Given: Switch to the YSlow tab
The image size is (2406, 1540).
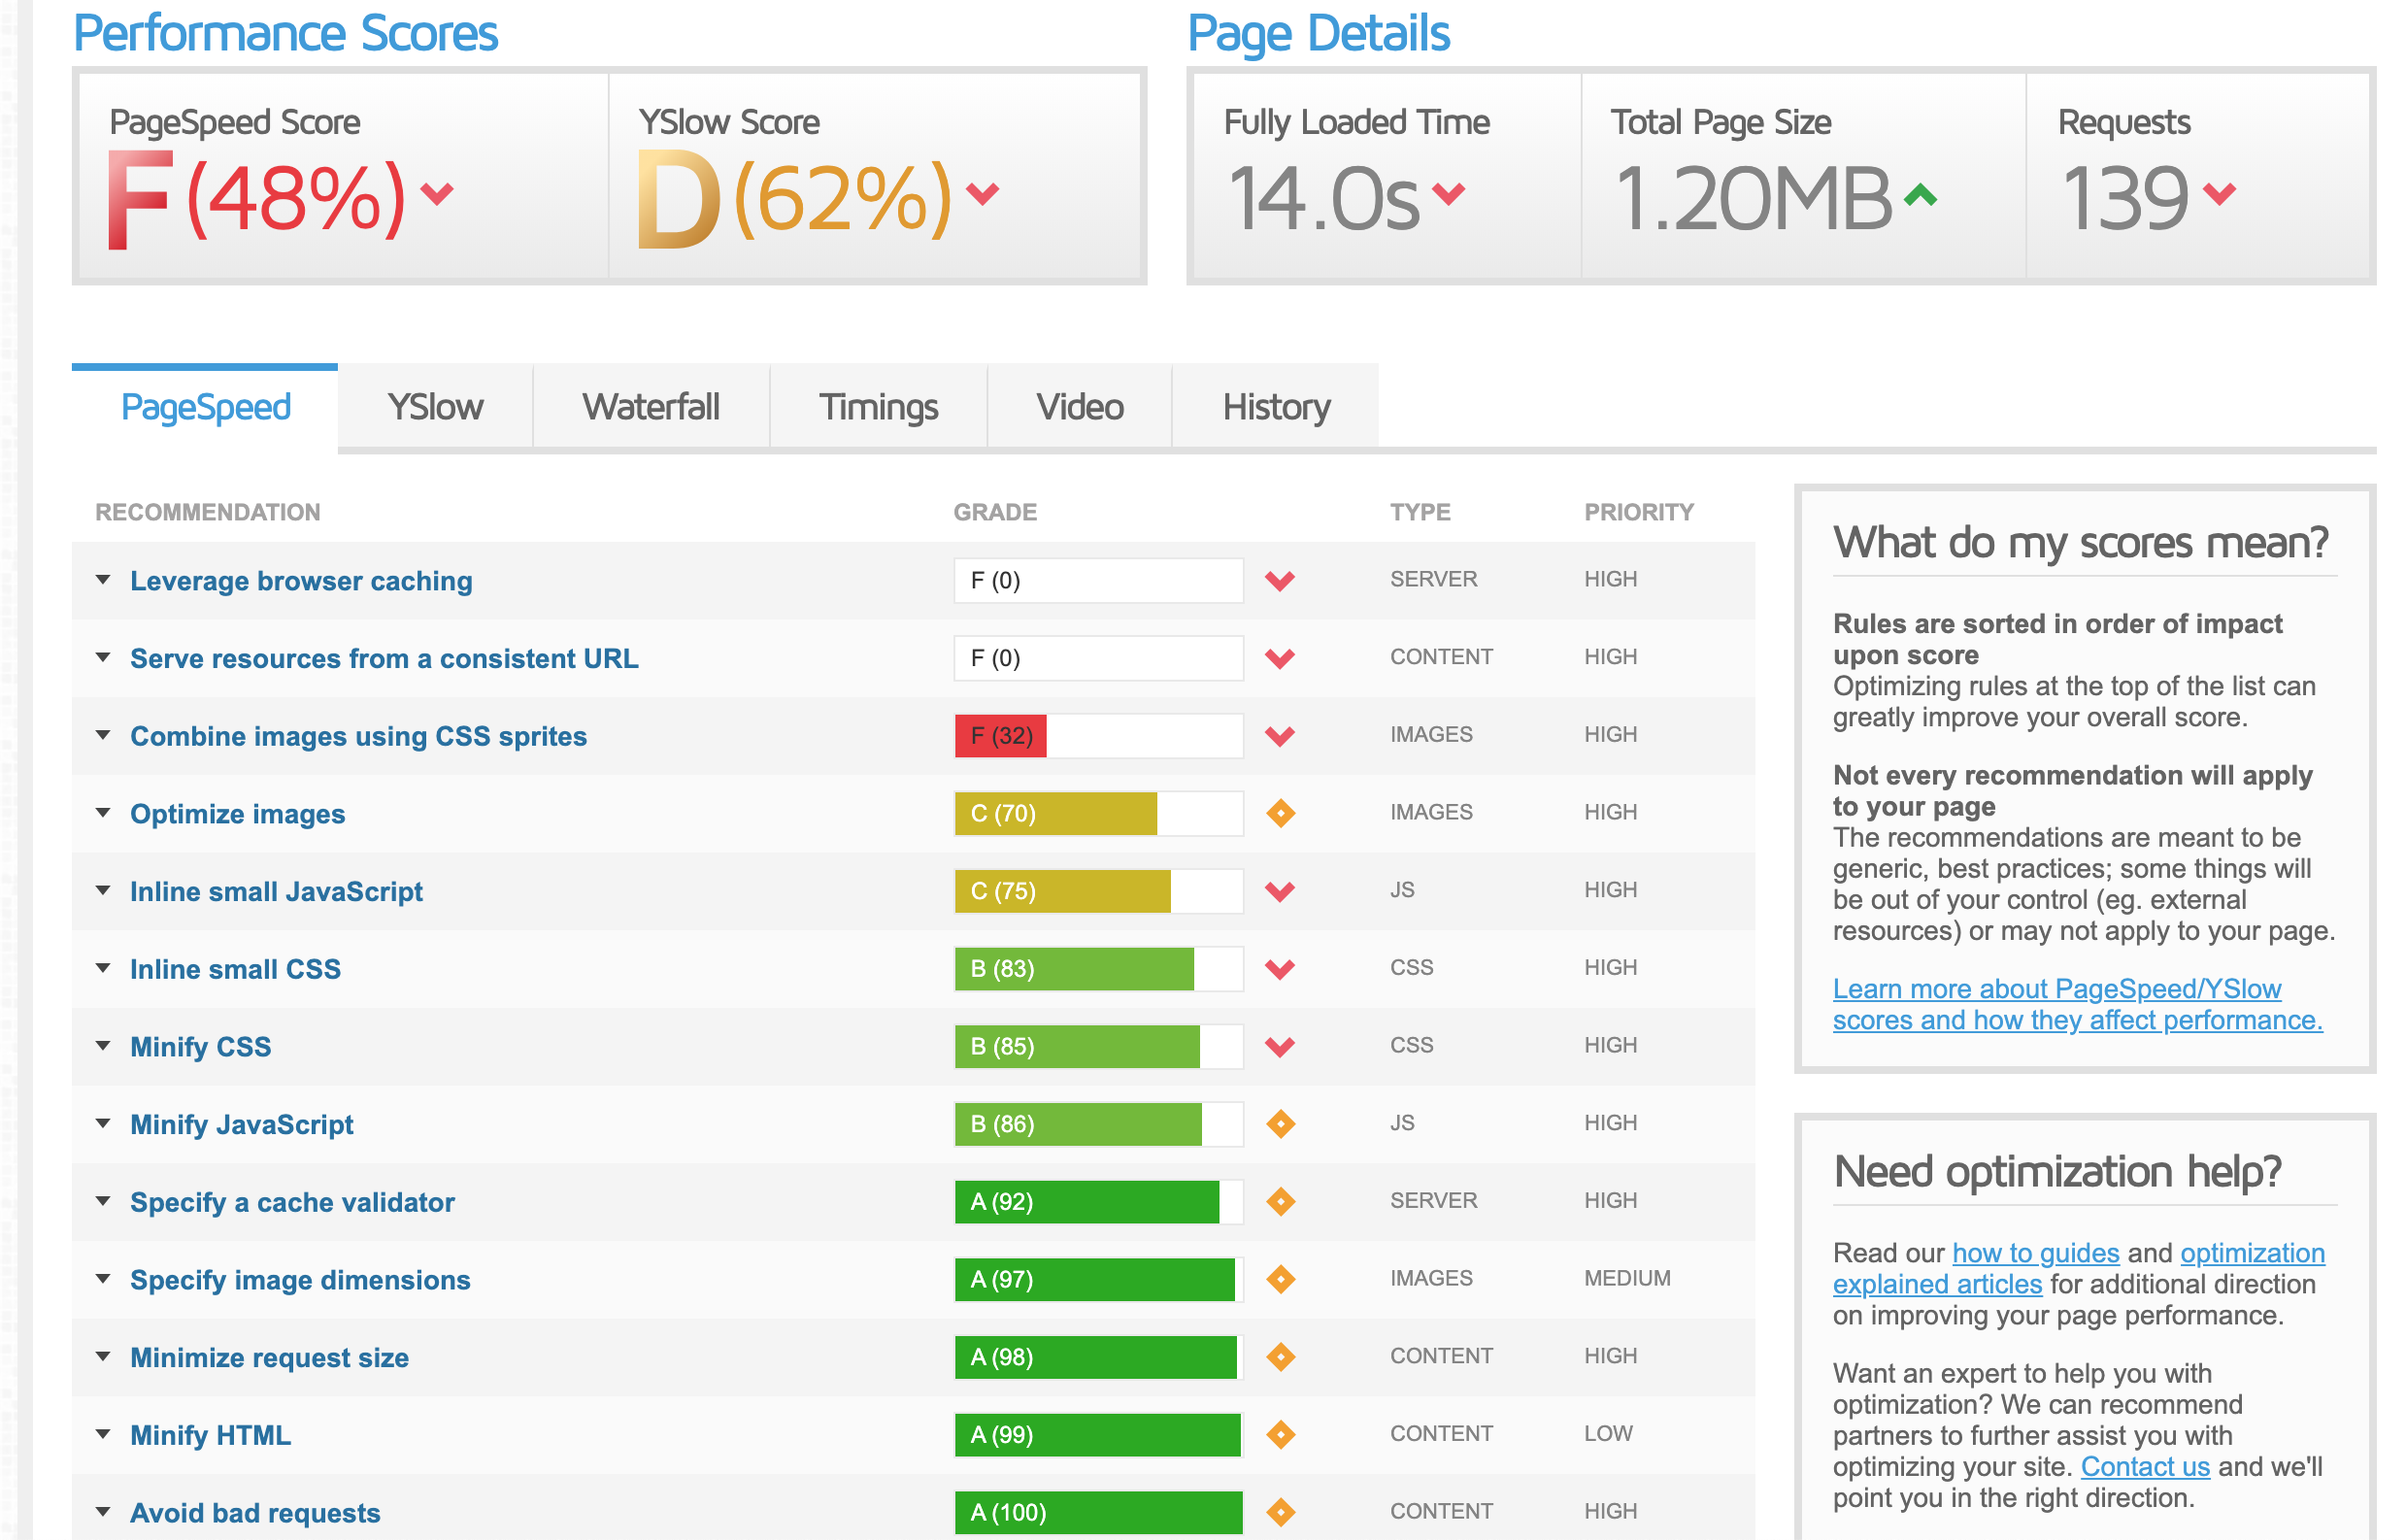Looking at the screenshot, I should pyautogui.click(x=435, y=408).
